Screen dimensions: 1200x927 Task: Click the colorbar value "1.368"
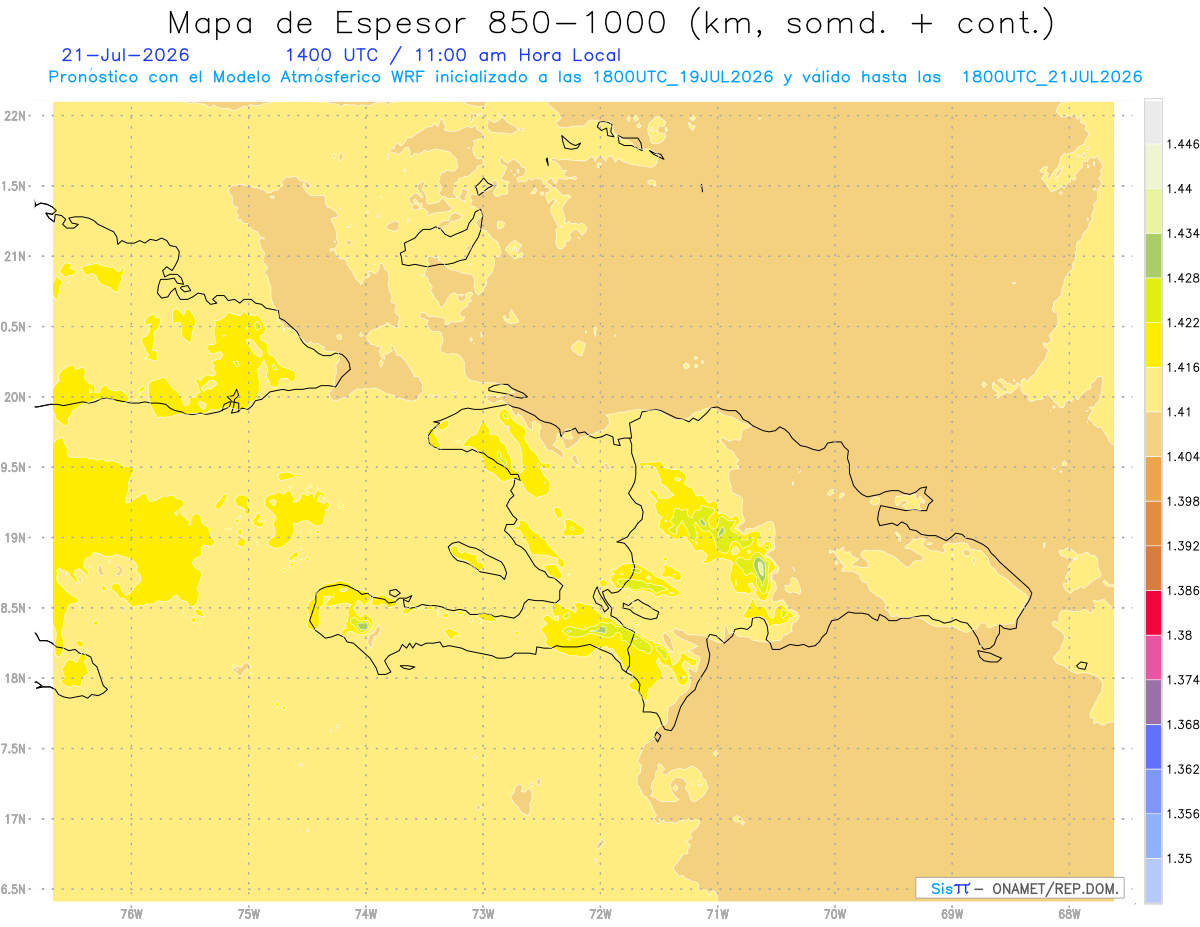tap(1183, 724)
